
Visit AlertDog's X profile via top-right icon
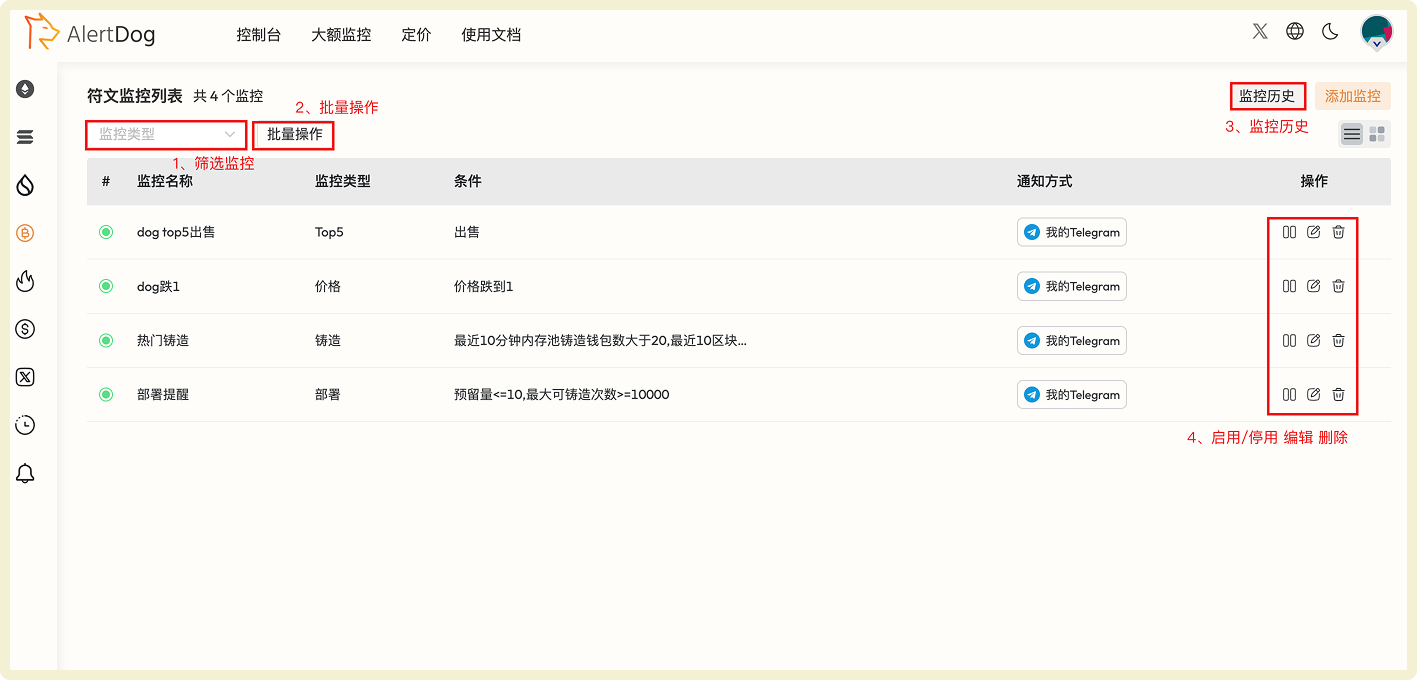tap(1259, 31)
